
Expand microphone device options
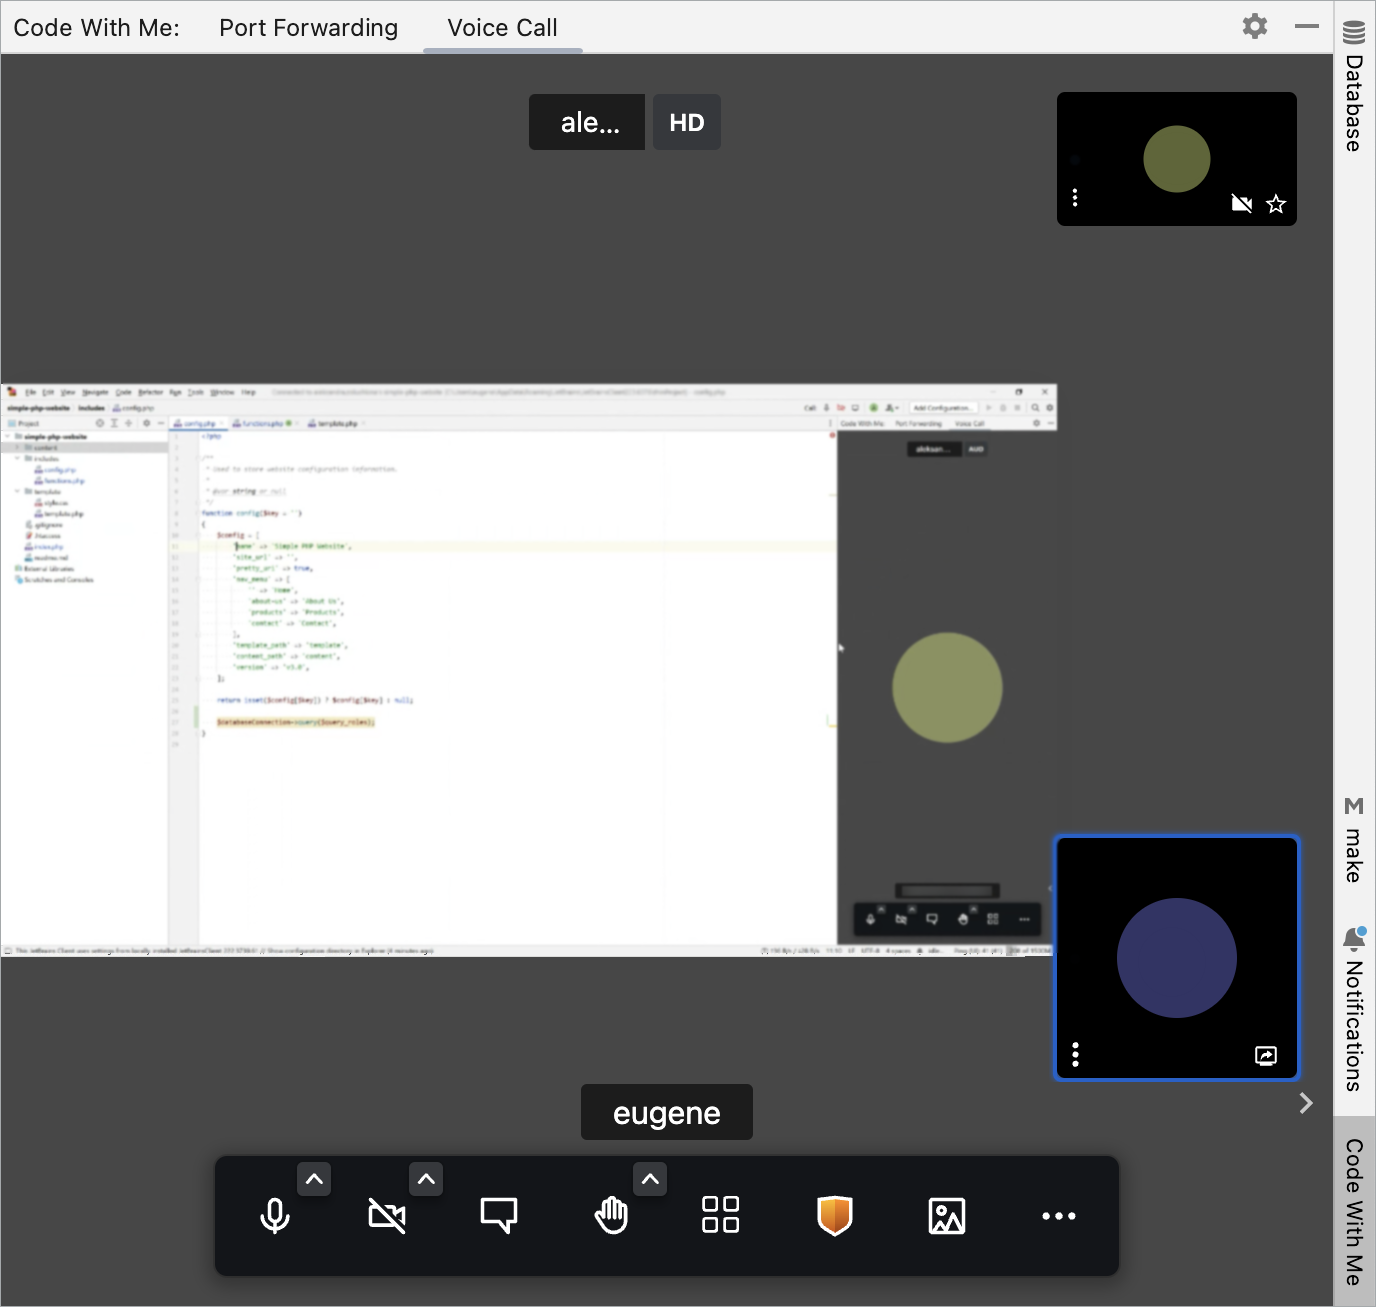[x=314, y=1179]
